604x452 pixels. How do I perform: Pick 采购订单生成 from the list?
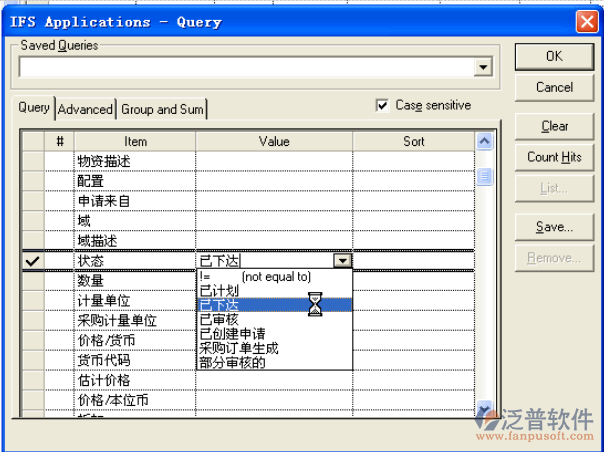point(239,348)
